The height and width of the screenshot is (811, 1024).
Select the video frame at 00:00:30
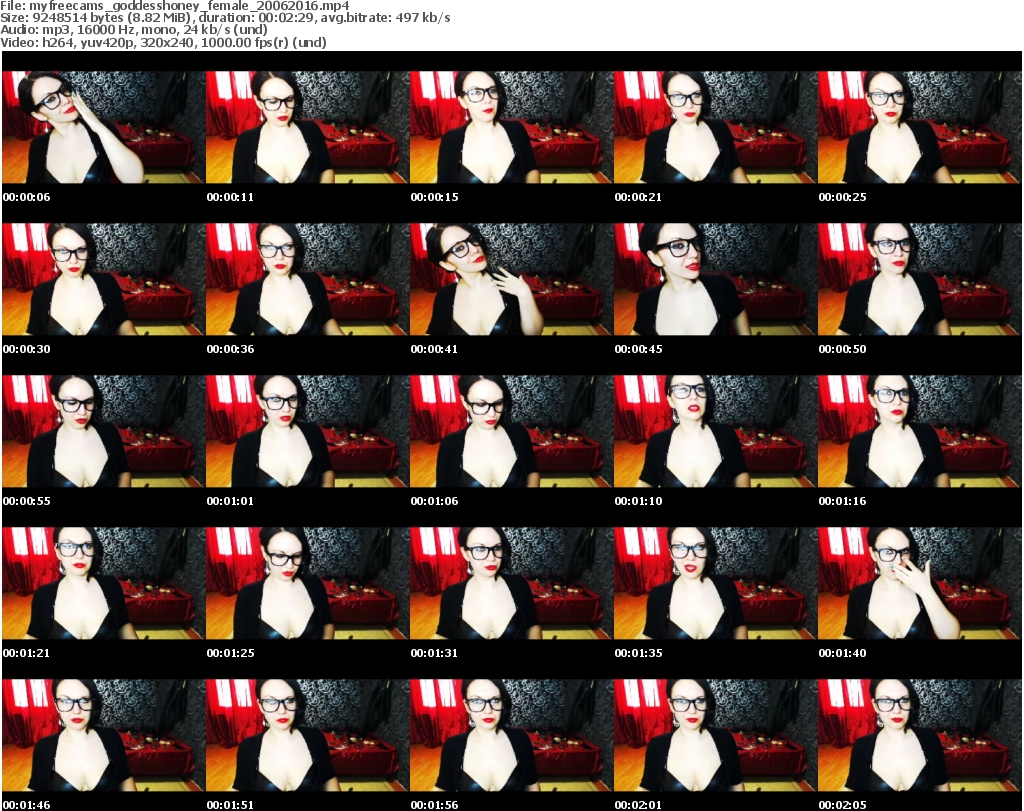click(103, 279)
